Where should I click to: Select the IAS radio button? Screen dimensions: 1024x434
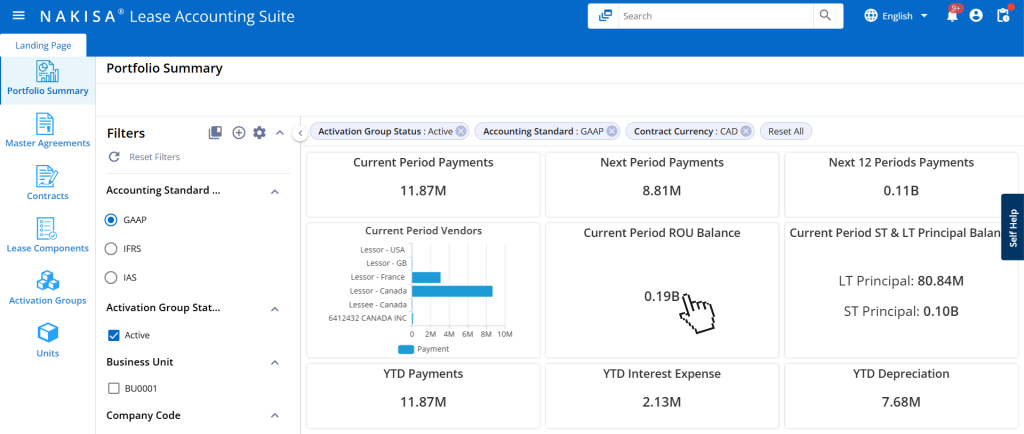(111, 277)
